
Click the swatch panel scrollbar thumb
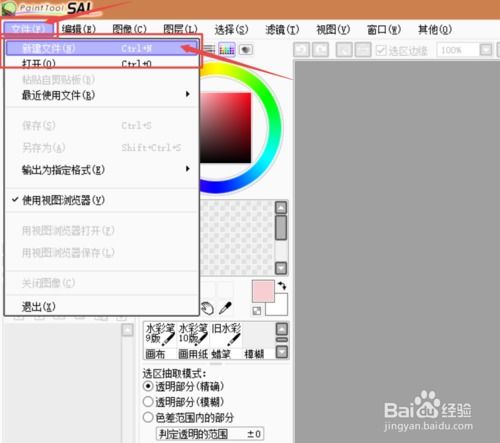coord(281,227)
